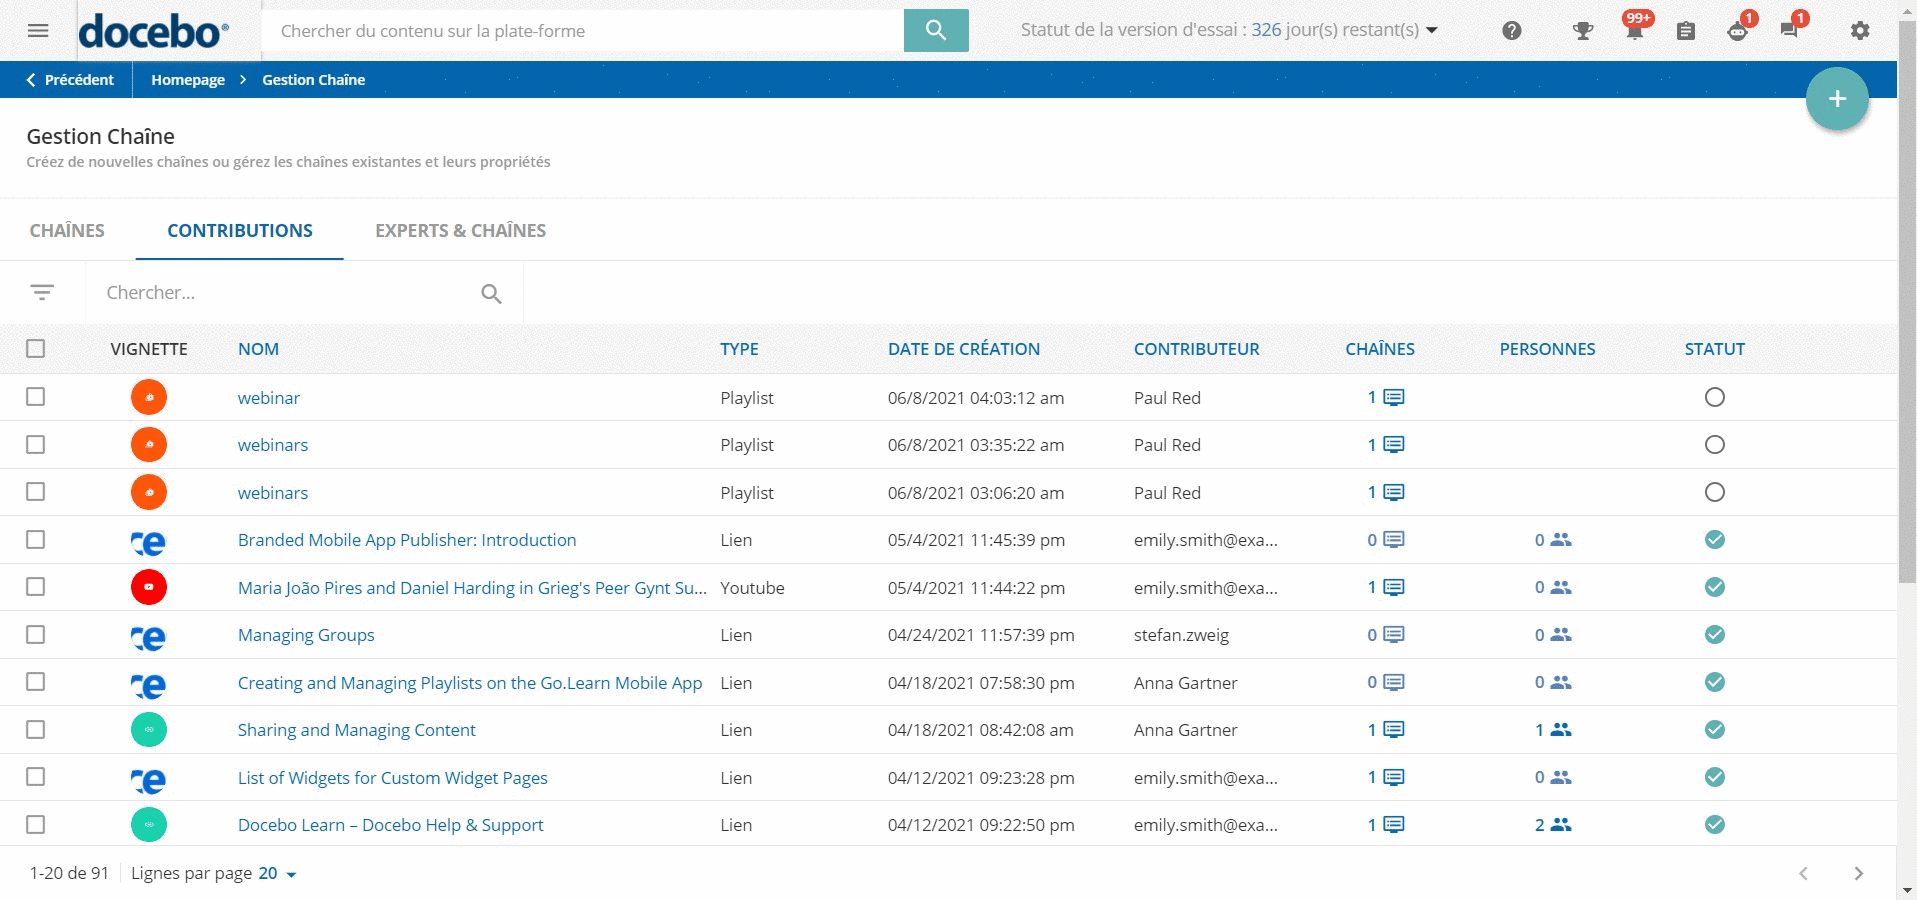Click the round plus add button

click(x=1836, y=99)
